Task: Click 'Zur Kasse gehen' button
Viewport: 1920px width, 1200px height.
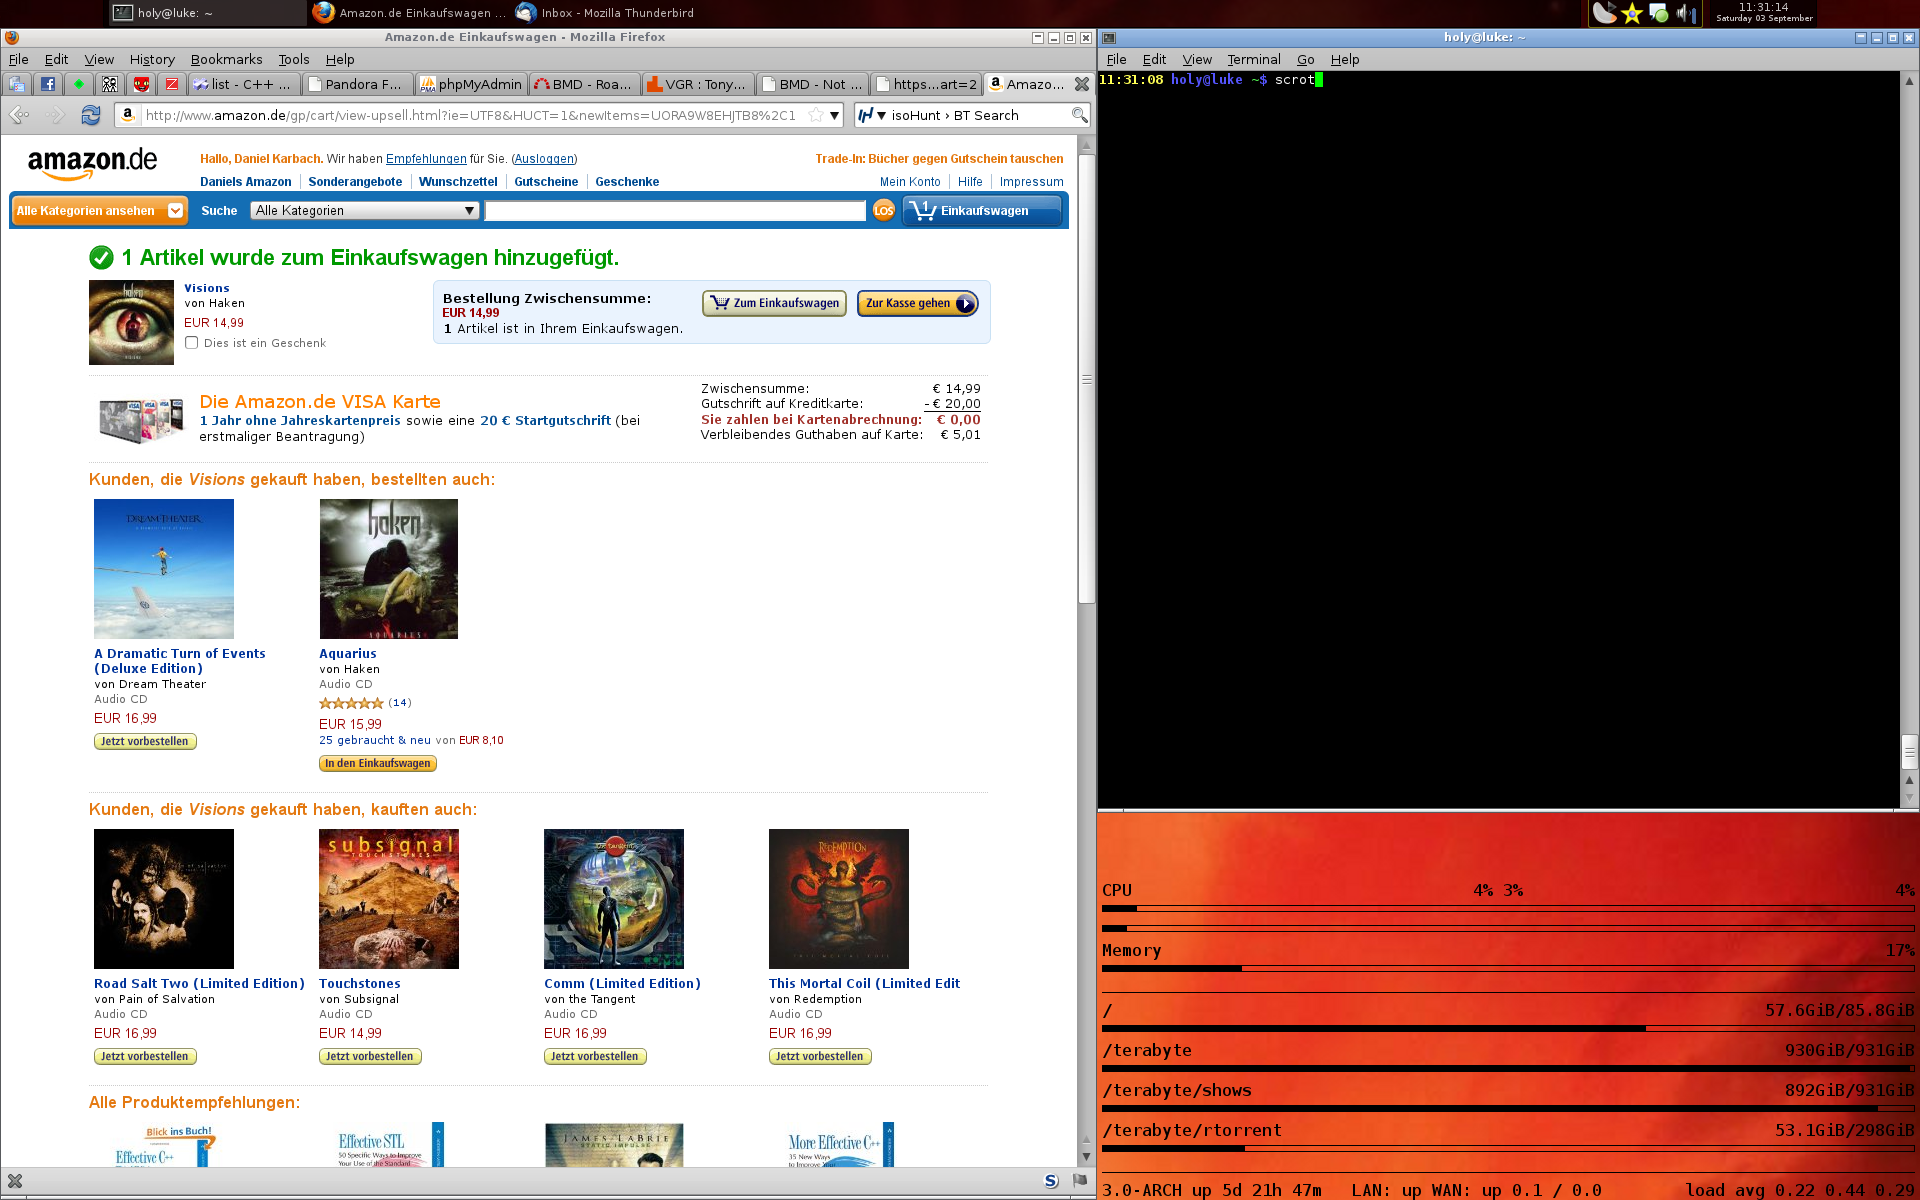Action: click(918, 303)
